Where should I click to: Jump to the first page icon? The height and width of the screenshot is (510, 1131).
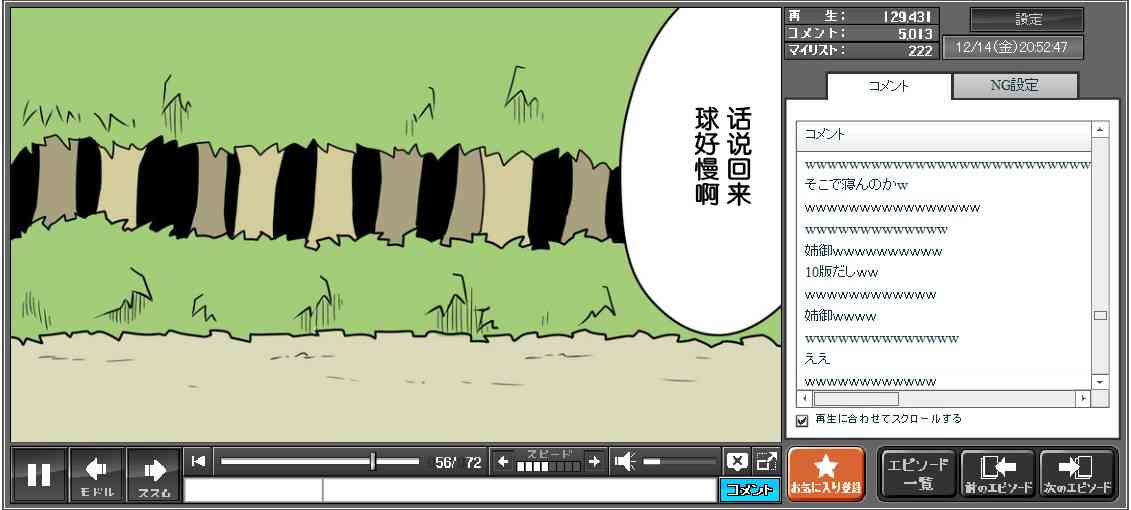pyautogui.click(x=198, y=461)
